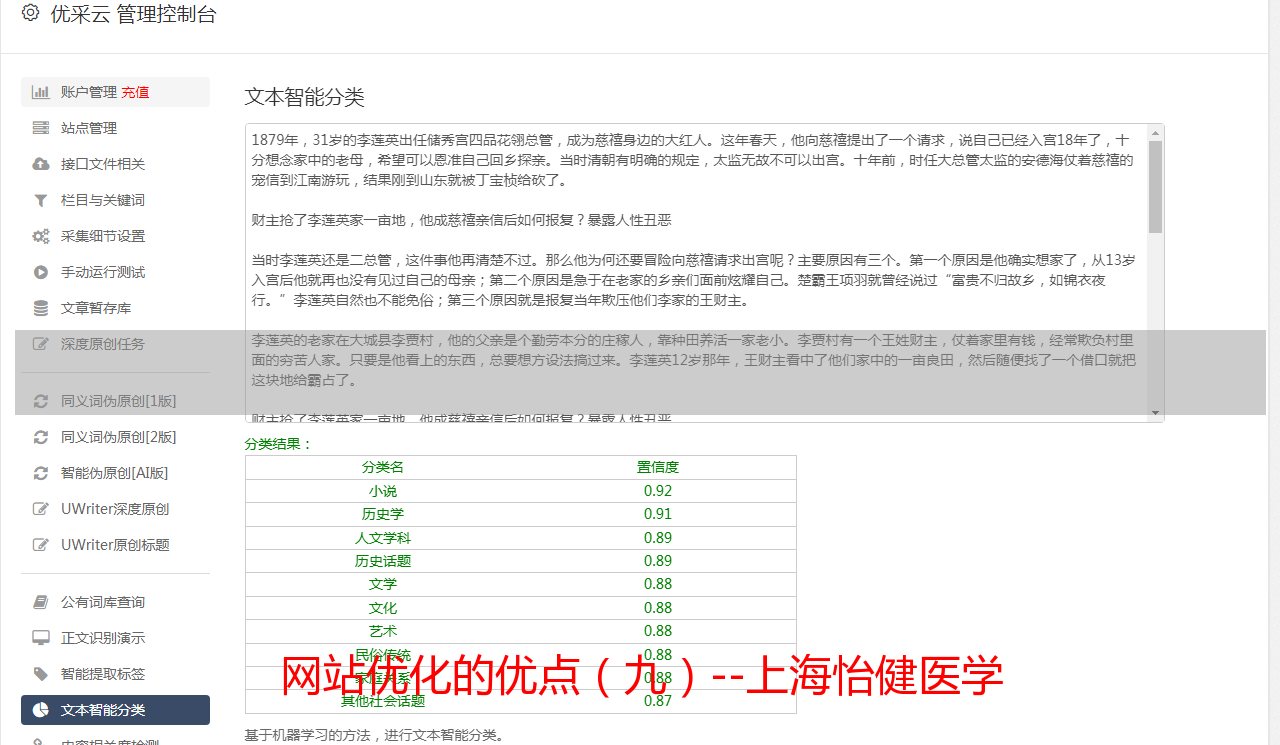Click the edit icon for UWriter深度原创

(x=41, y=509)
